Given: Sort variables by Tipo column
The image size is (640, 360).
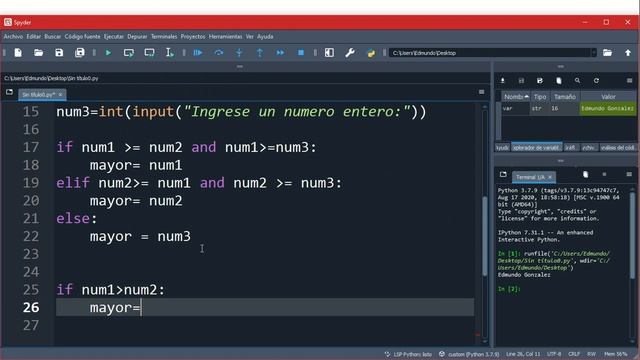Looking at the screenshot, I should click(x=540, y=97).
